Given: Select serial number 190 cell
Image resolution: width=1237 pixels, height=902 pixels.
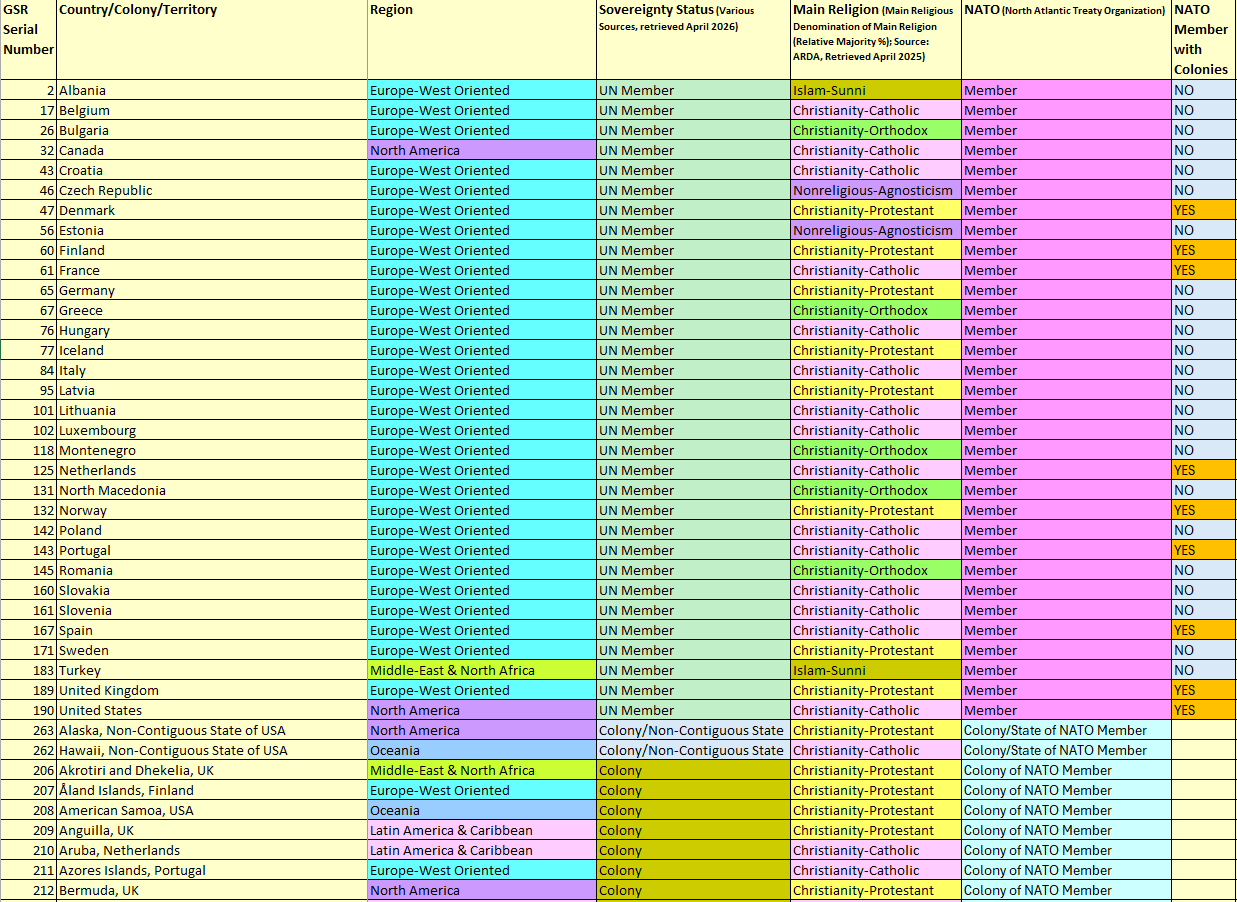Looking at the screenshot, I should click(x=28, y=710).
